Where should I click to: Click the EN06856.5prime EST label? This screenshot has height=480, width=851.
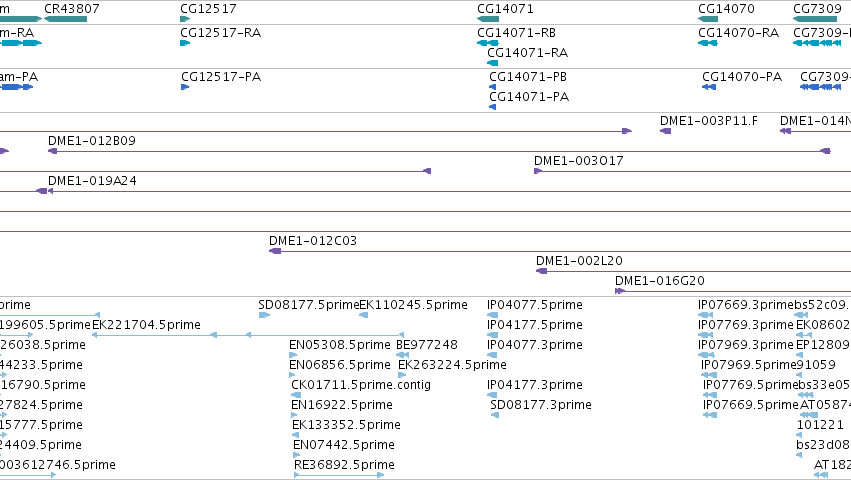click(x=340, y=365)
